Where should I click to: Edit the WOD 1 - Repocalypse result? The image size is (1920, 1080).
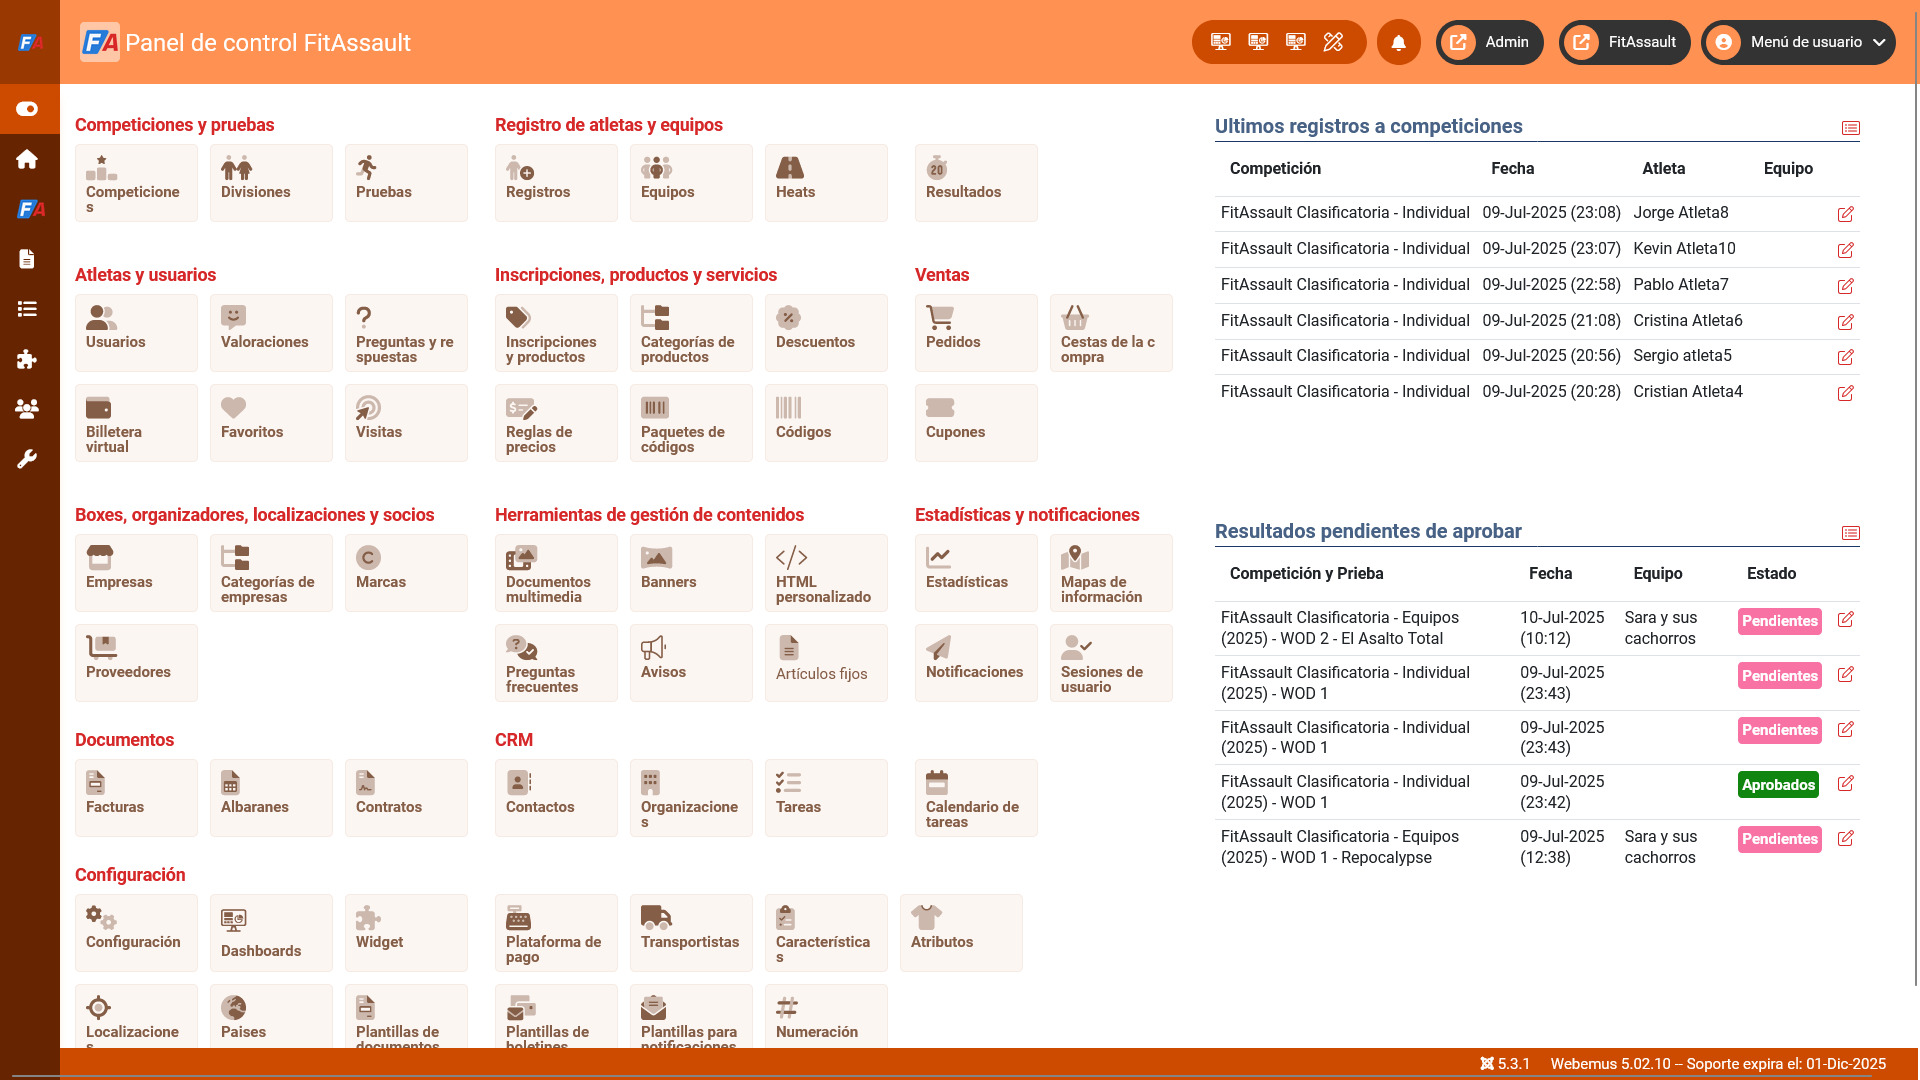(1846, 838)
